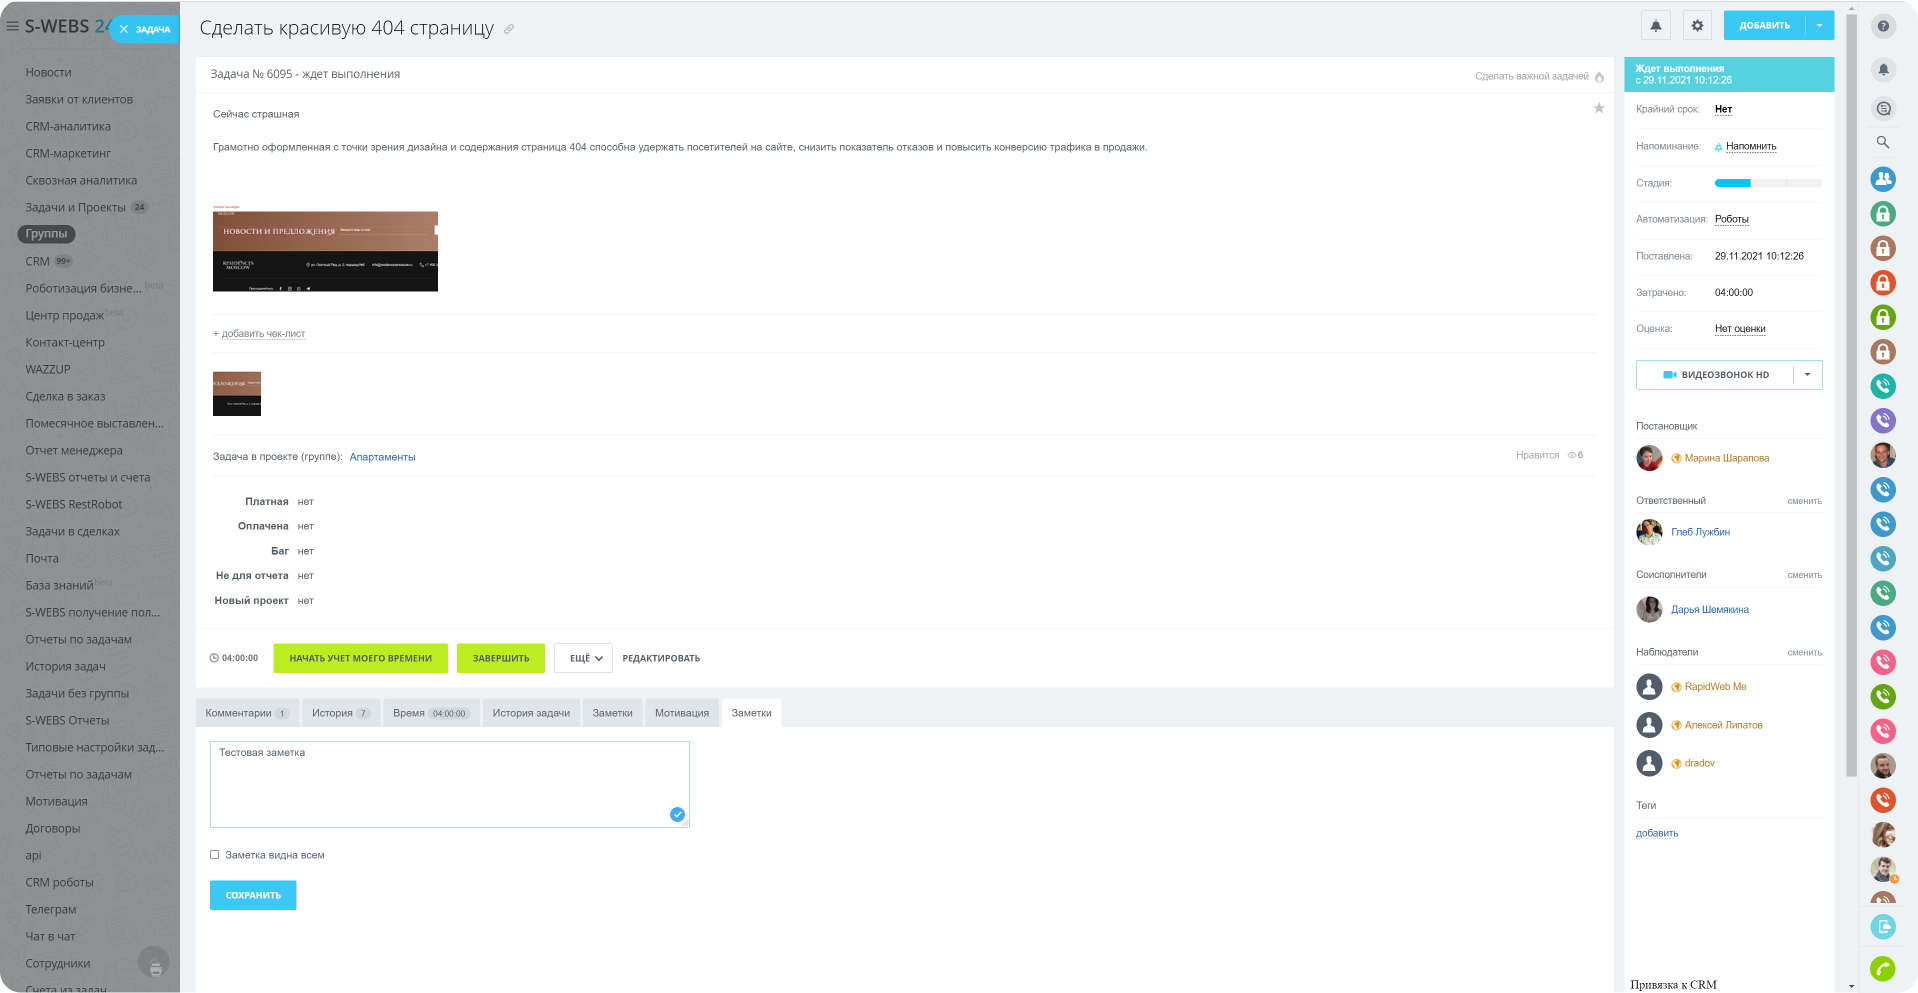The height and width of the screenshot is (993, 1918).
Task: Switch to the Время tab
Action: (430, 713)
